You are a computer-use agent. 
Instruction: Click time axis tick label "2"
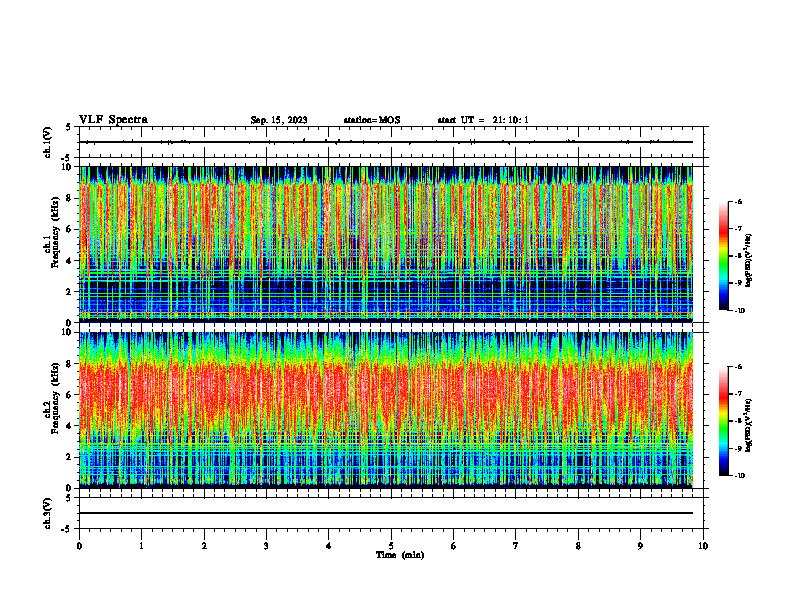pos(204,546)
